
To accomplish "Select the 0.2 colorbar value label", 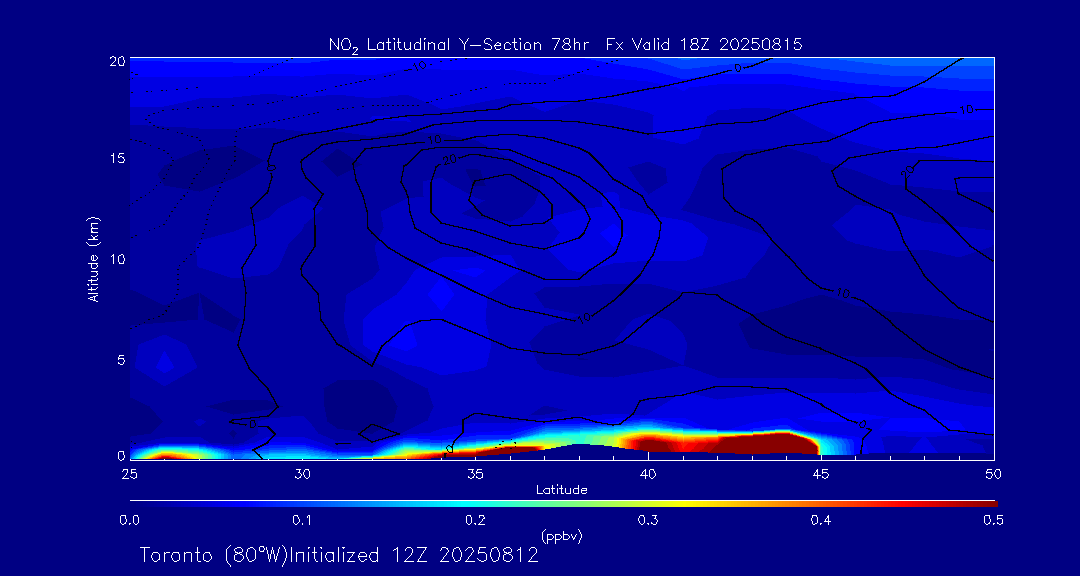I will (476, 520).
